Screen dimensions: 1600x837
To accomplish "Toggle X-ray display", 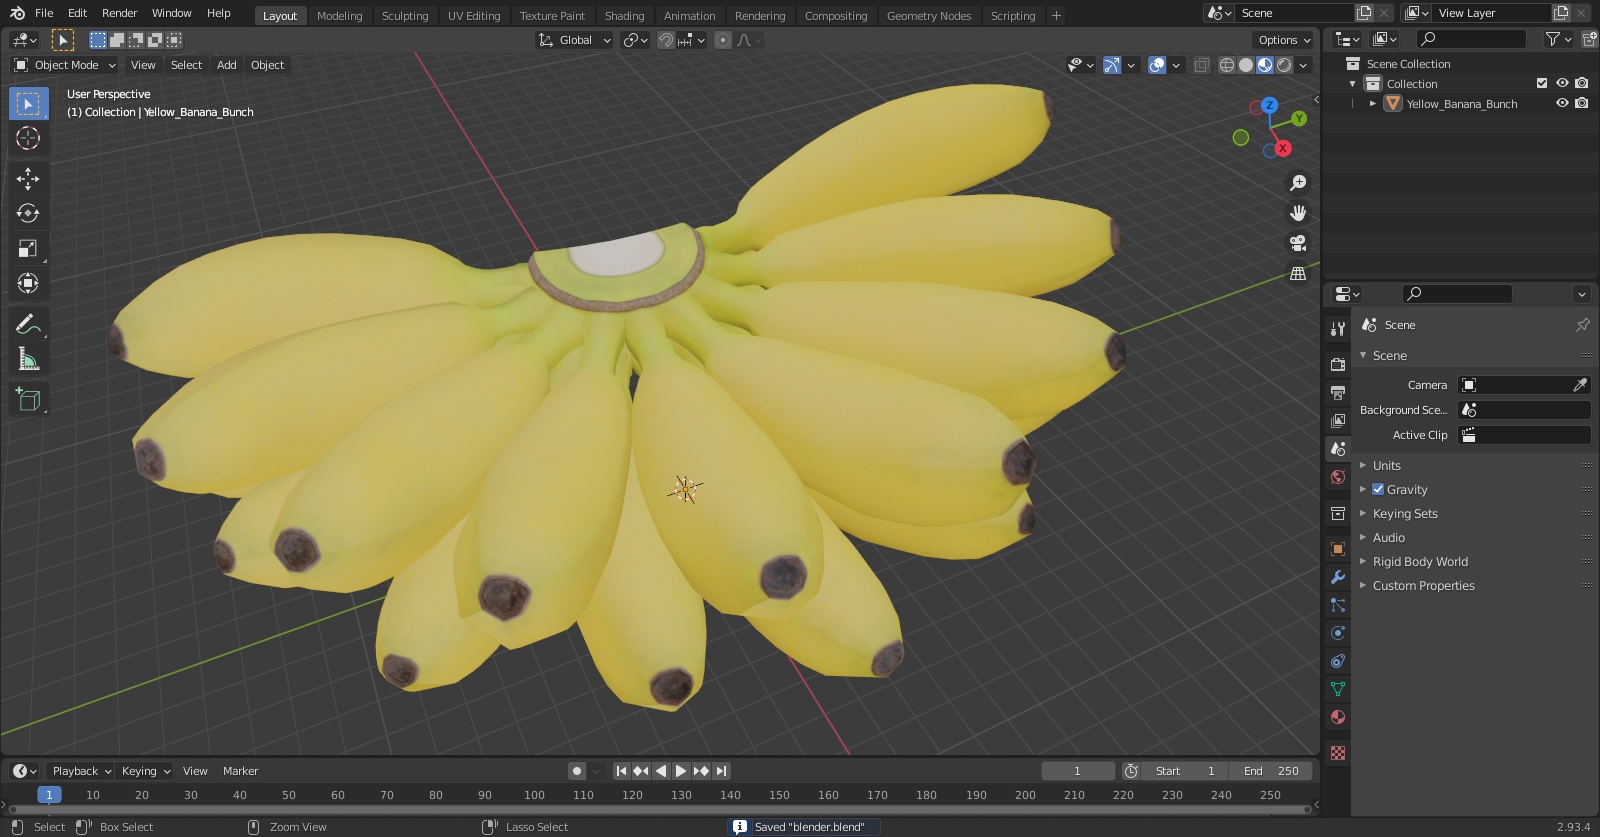I will 1202,65.
